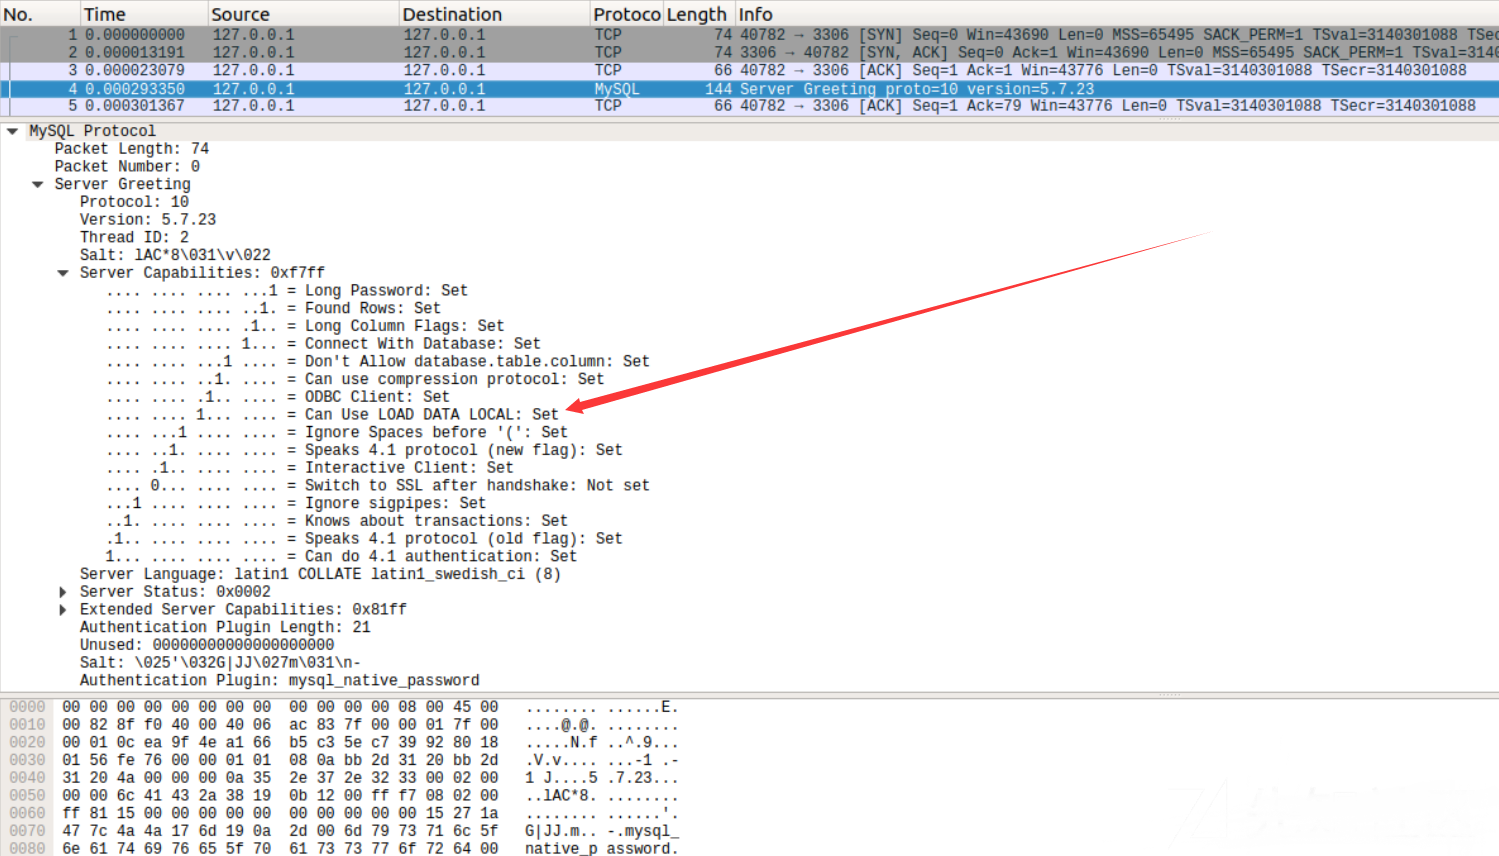Select Speaks 4.1 protocol (old flag) row
Image resolution: width=1499 pixels, height=856 pixels.
(364, 539)
